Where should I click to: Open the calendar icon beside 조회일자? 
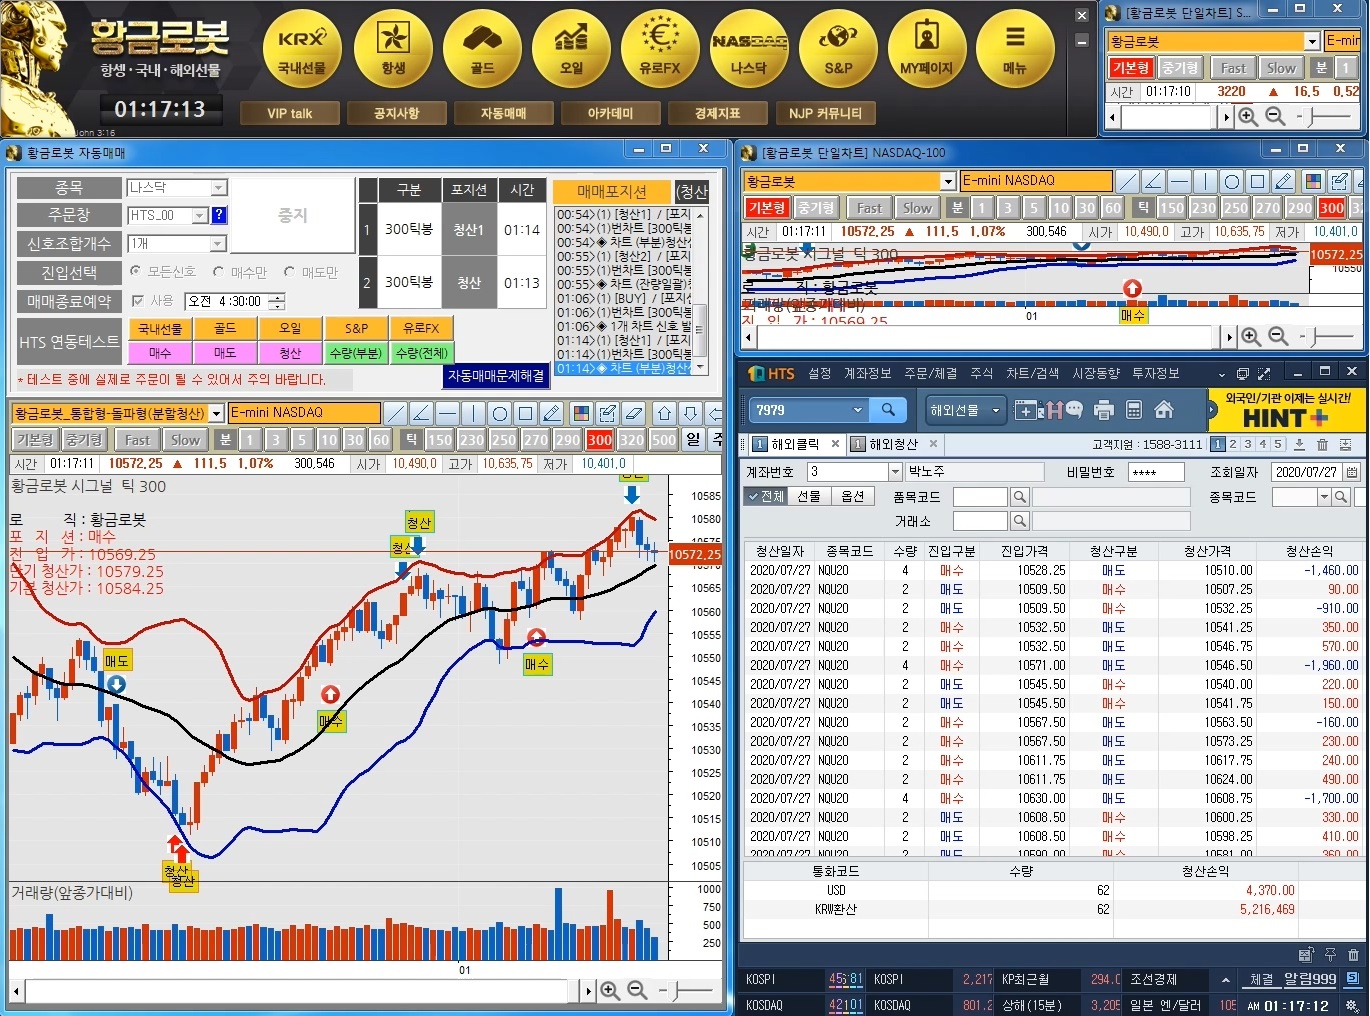pos(1352,472)
